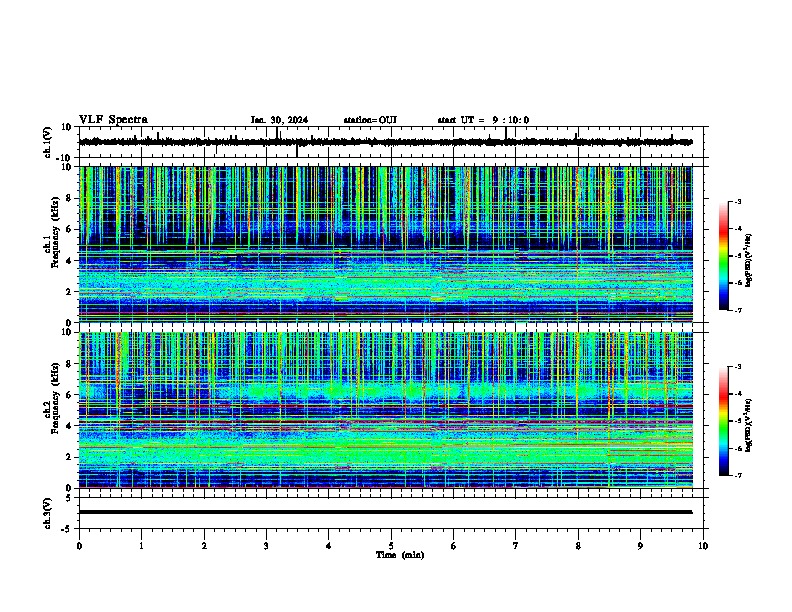Image resolution: width=792 pixels, height=612 pixels.
Task: Click the ch.1 spectrogram color scale bar
Action: coord(724,256)
